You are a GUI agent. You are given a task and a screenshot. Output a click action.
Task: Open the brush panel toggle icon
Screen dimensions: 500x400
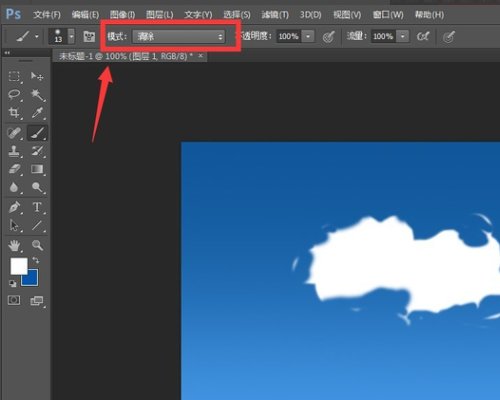pos(89,36)
